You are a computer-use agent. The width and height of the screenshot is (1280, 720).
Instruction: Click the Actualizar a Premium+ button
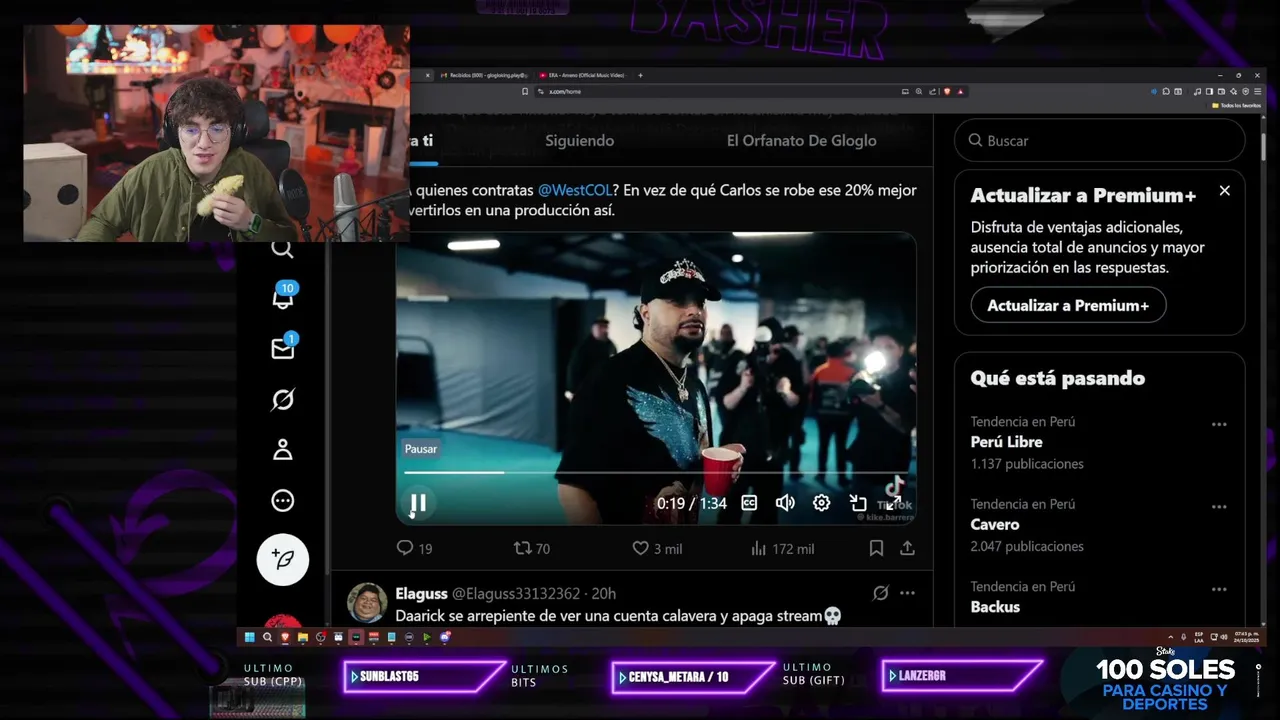(x=1068, y=305)
